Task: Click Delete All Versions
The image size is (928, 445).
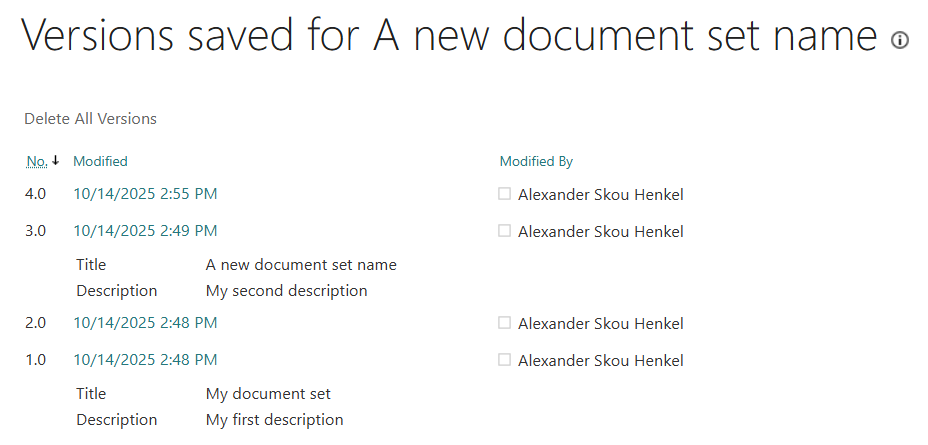Action: coord(90,119)
